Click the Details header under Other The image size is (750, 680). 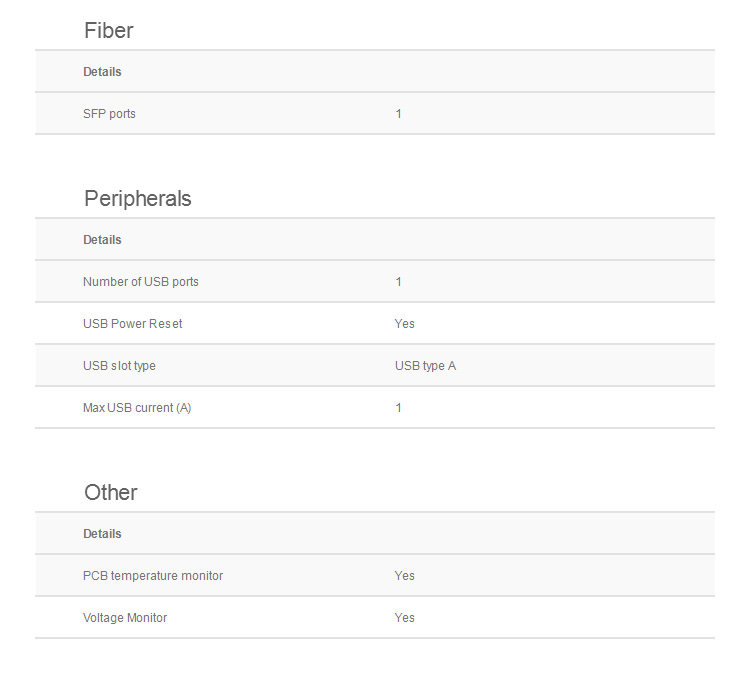click(102, 534)
